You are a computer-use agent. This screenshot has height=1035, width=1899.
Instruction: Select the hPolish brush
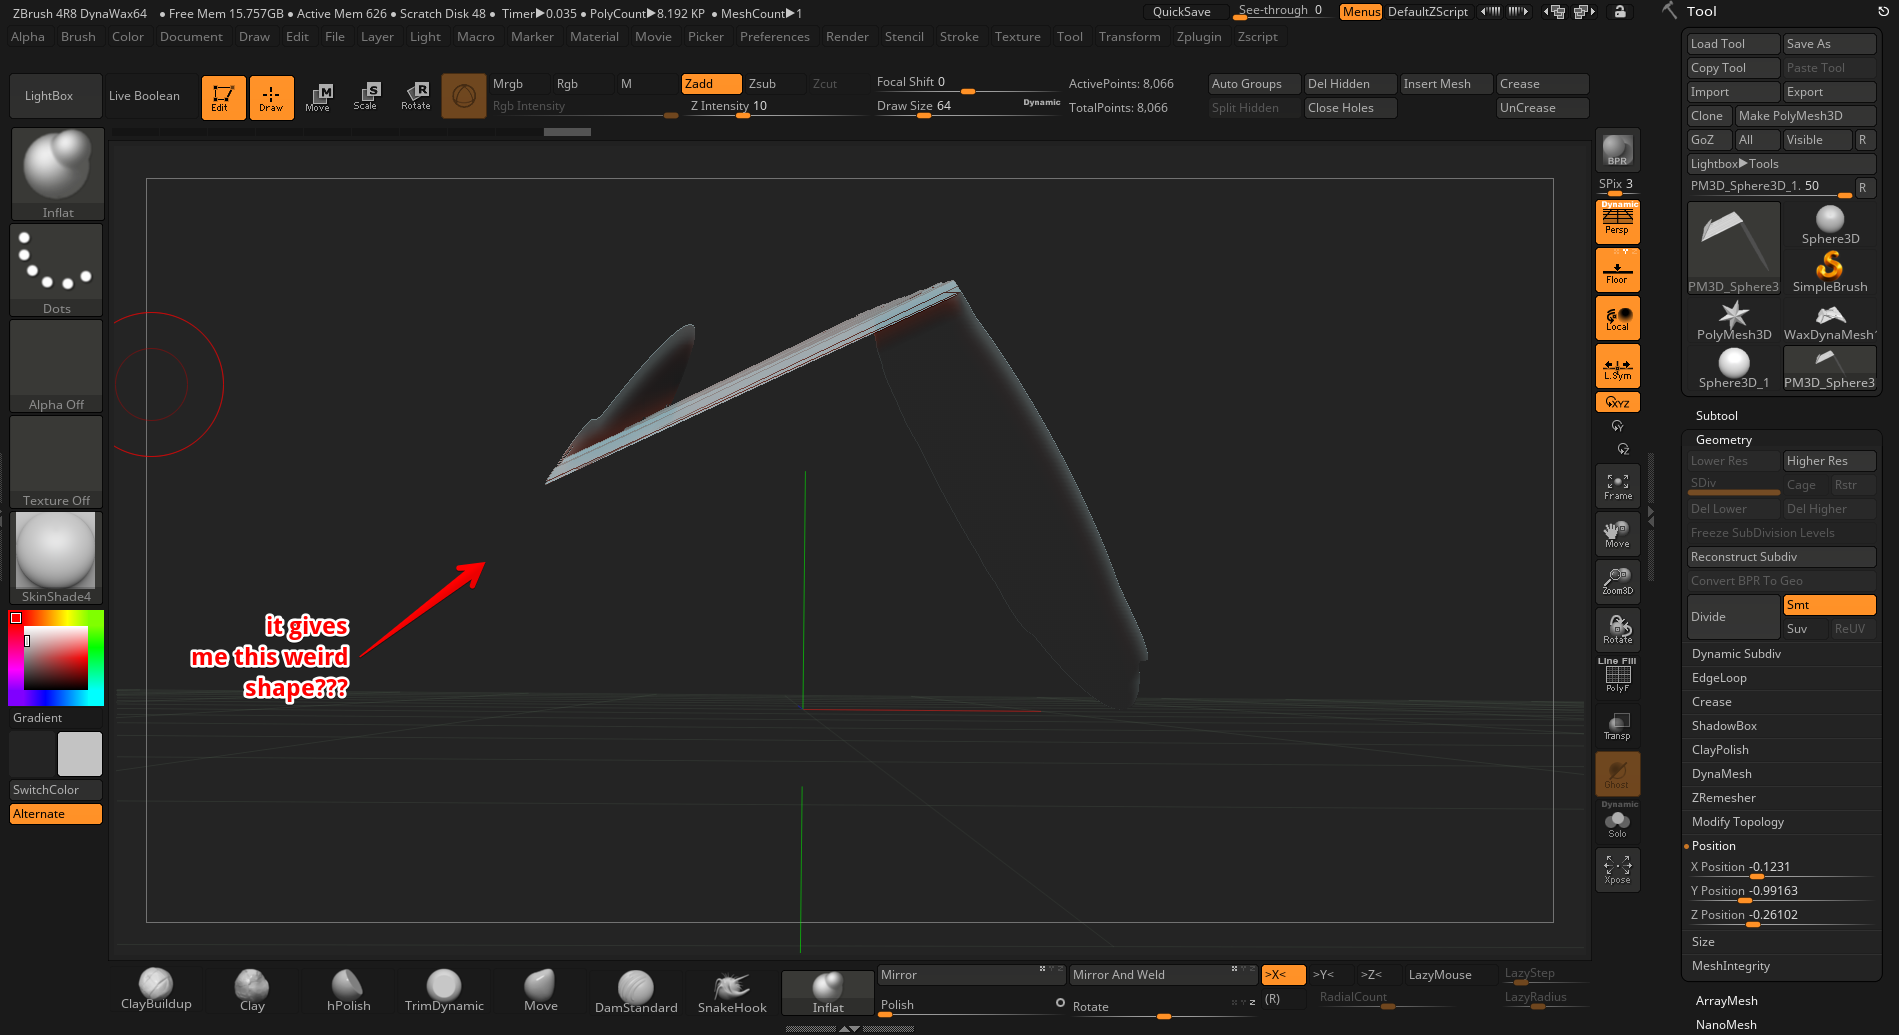(348, 990)
